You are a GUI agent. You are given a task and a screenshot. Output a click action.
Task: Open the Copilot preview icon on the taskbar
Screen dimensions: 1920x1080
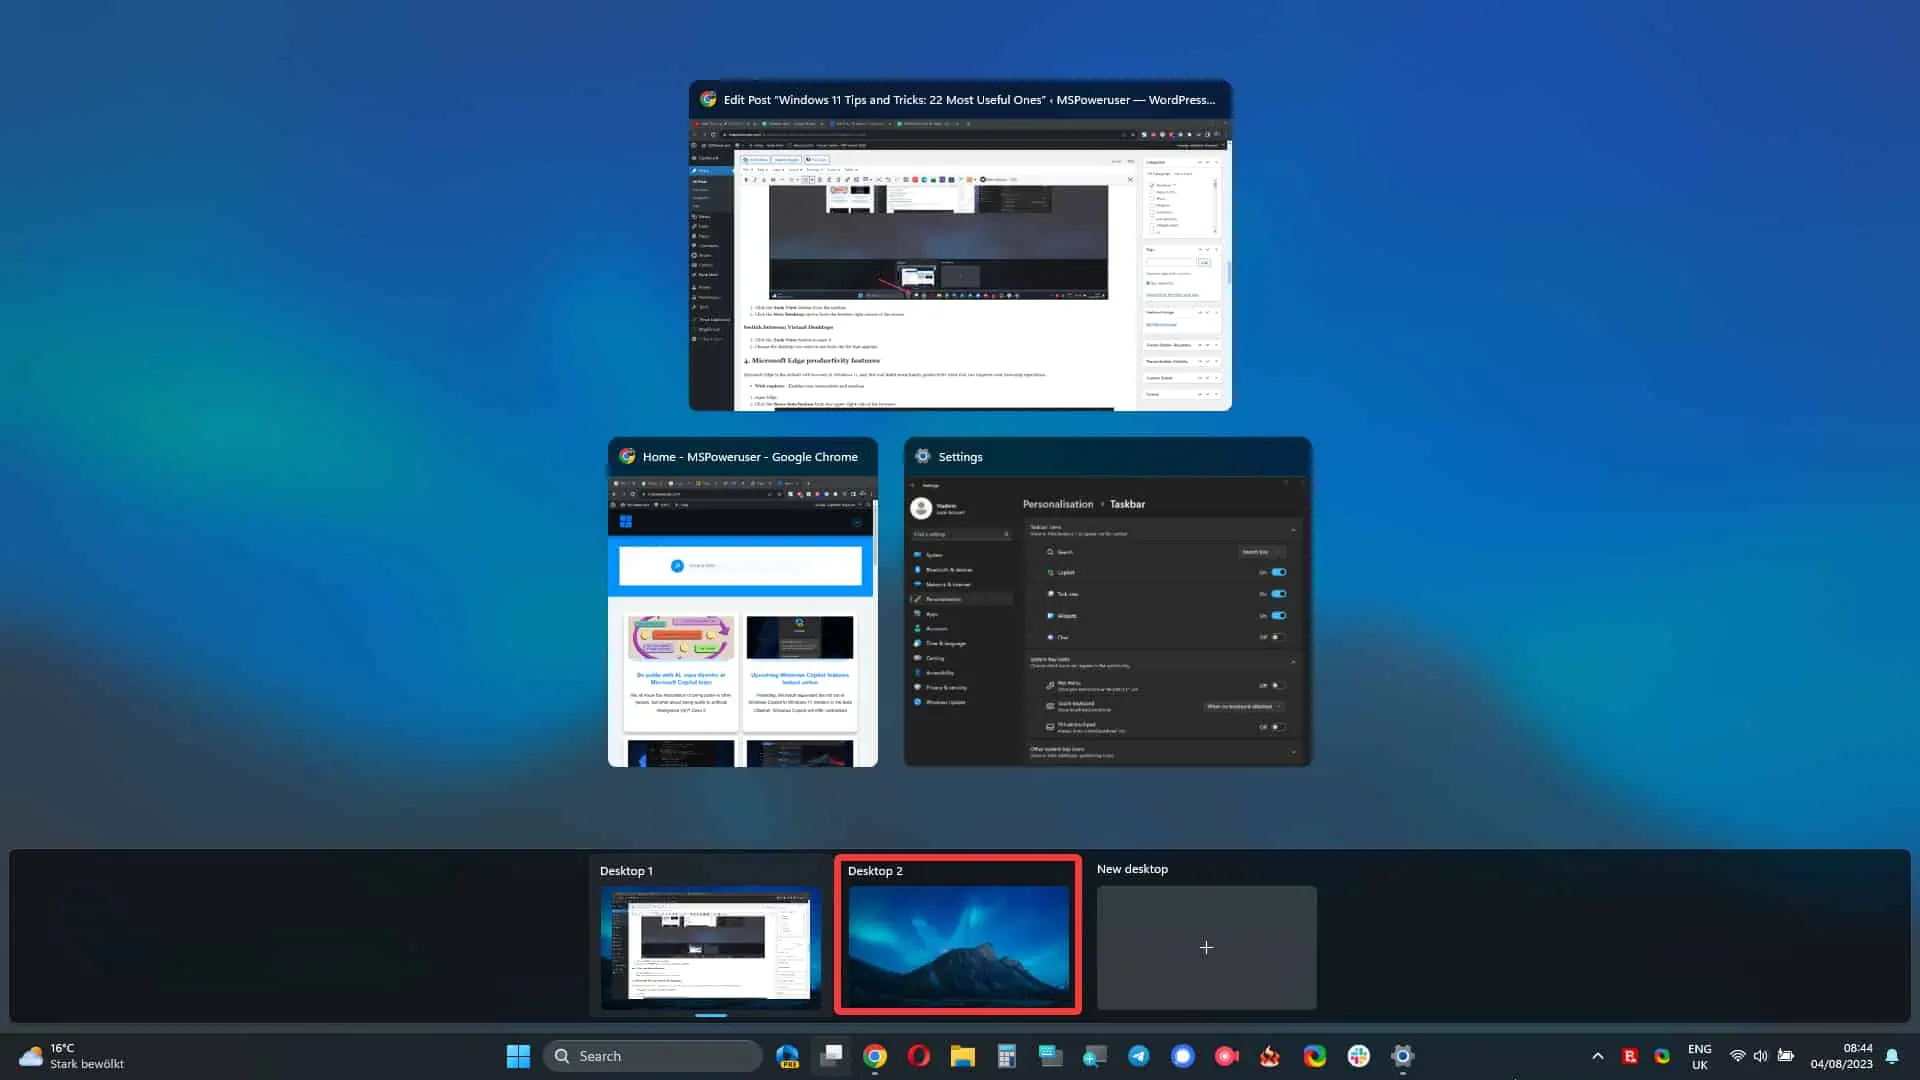[787, 1056]
